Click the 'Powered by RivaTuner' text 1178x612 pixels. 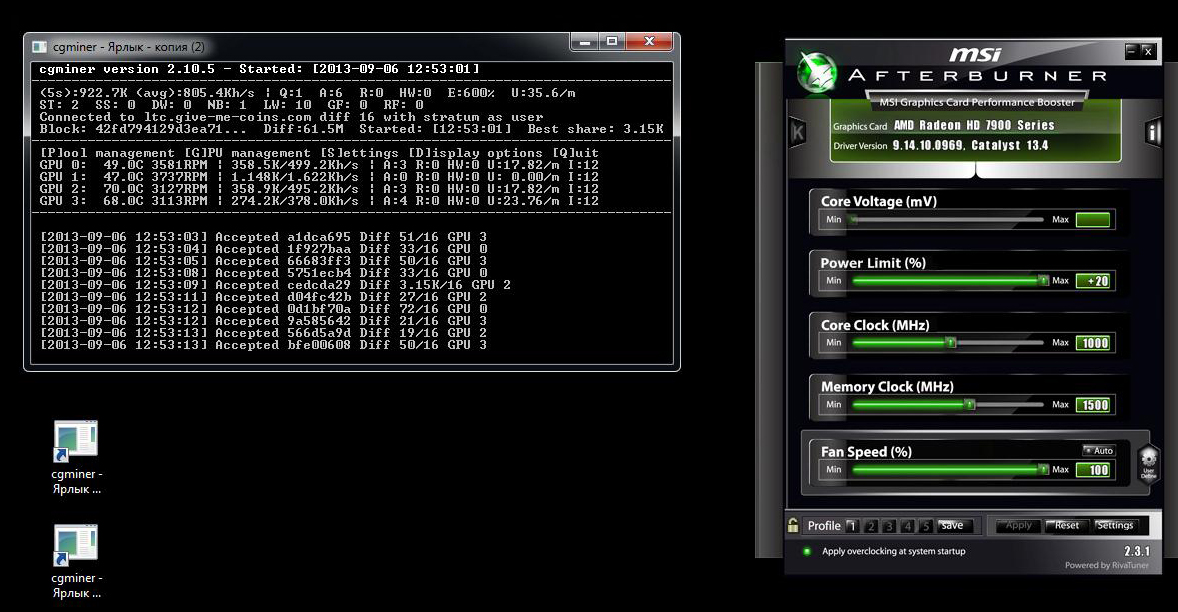click(x=1107, y=565)
